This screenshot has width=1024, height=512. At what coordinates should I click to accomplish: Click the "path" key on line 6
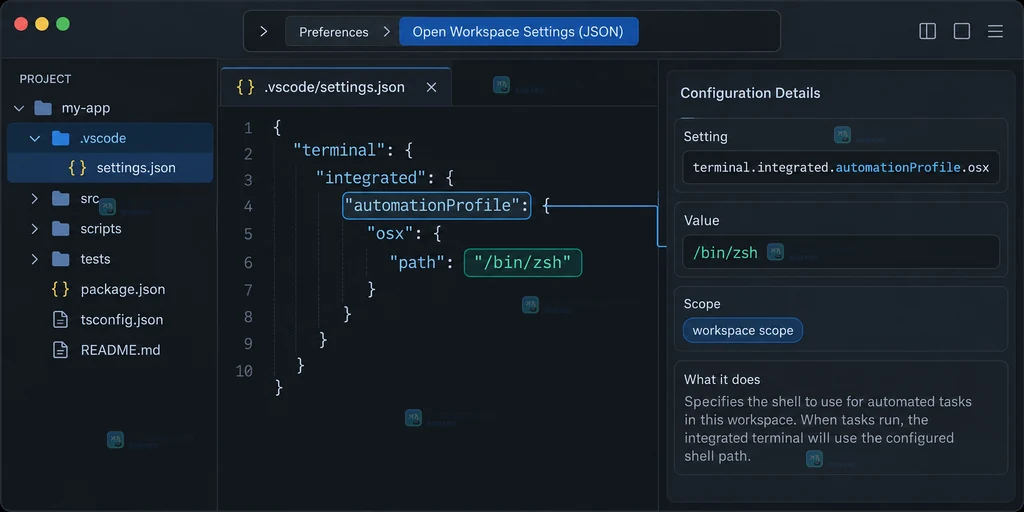point(418,262)
